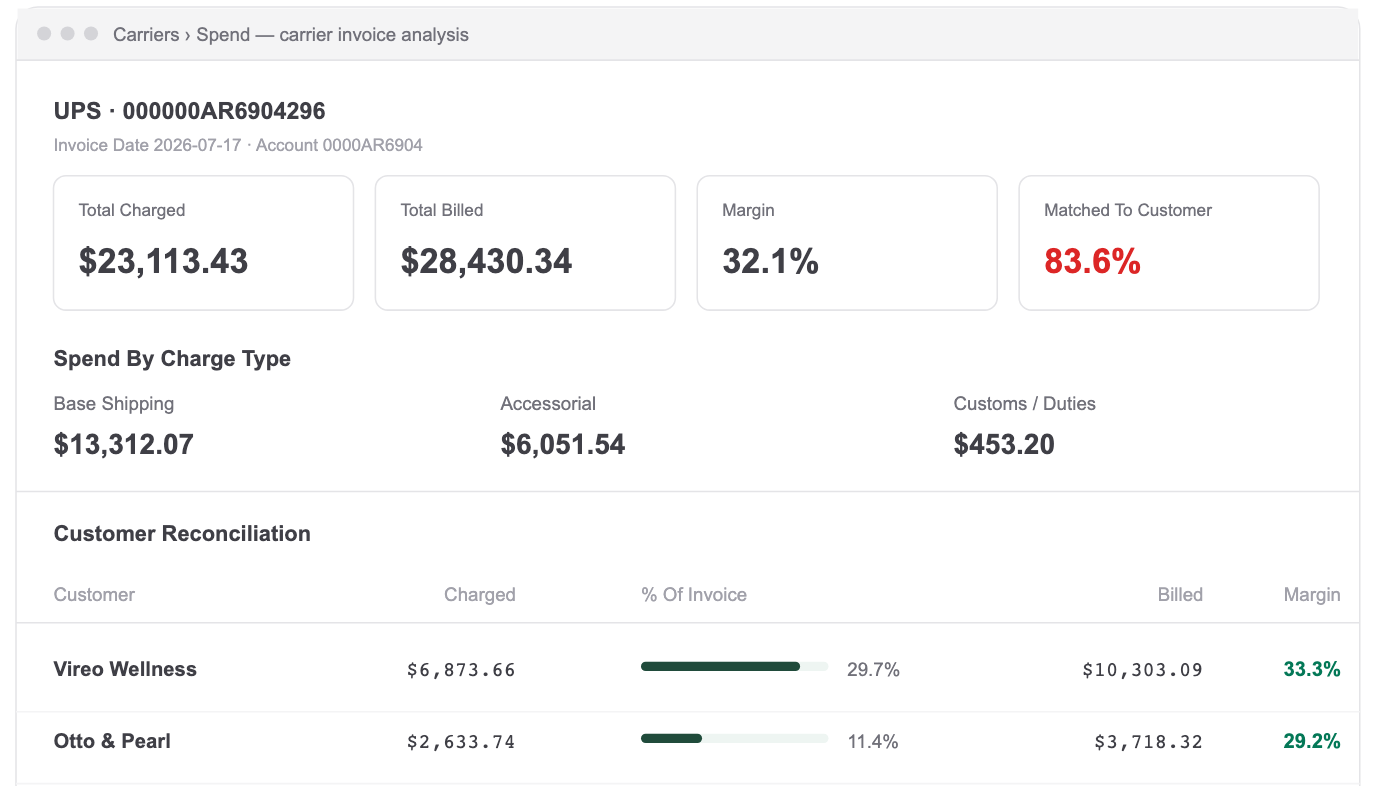Click the 29.7% invoice share value
This screenshot has width=1376, height=786.
click(873, 670)
